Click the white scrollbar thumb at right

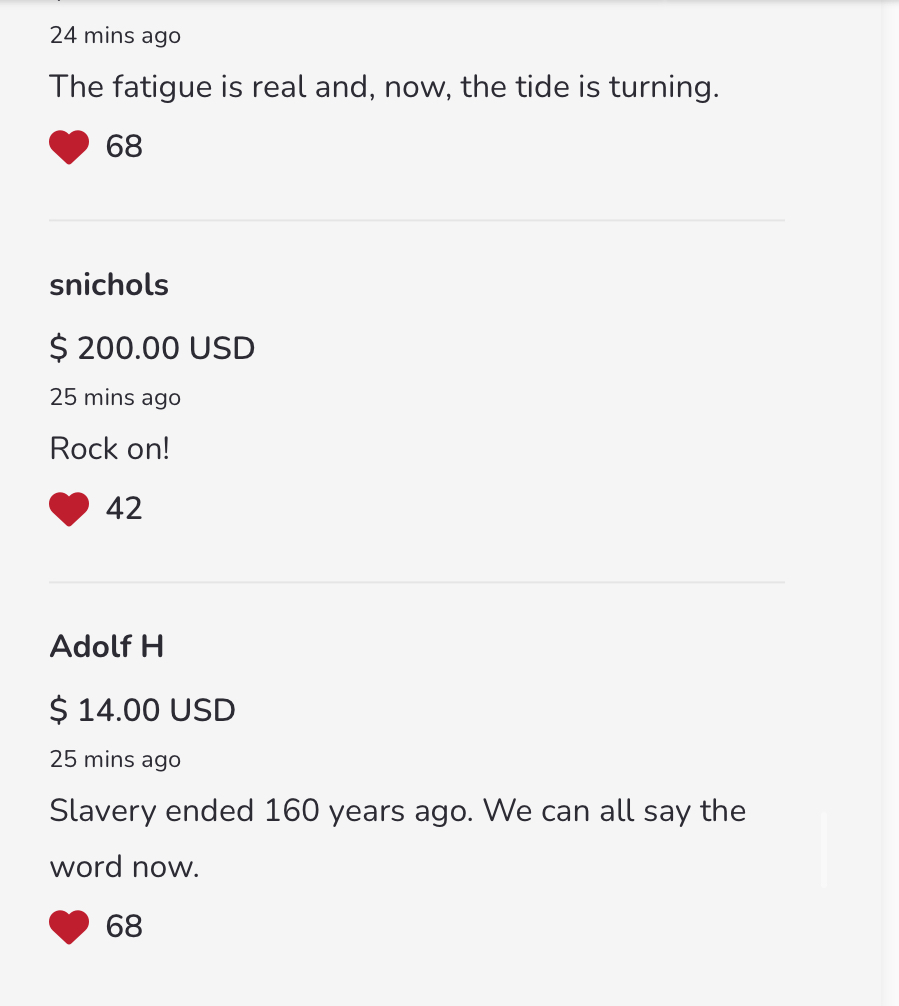pos(824,850)
